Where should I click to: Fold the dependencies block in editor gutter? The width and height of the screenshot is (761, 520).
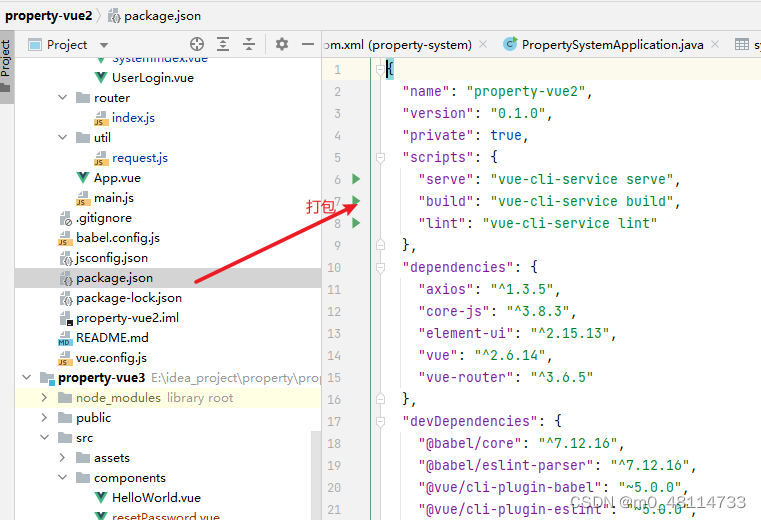380,267
